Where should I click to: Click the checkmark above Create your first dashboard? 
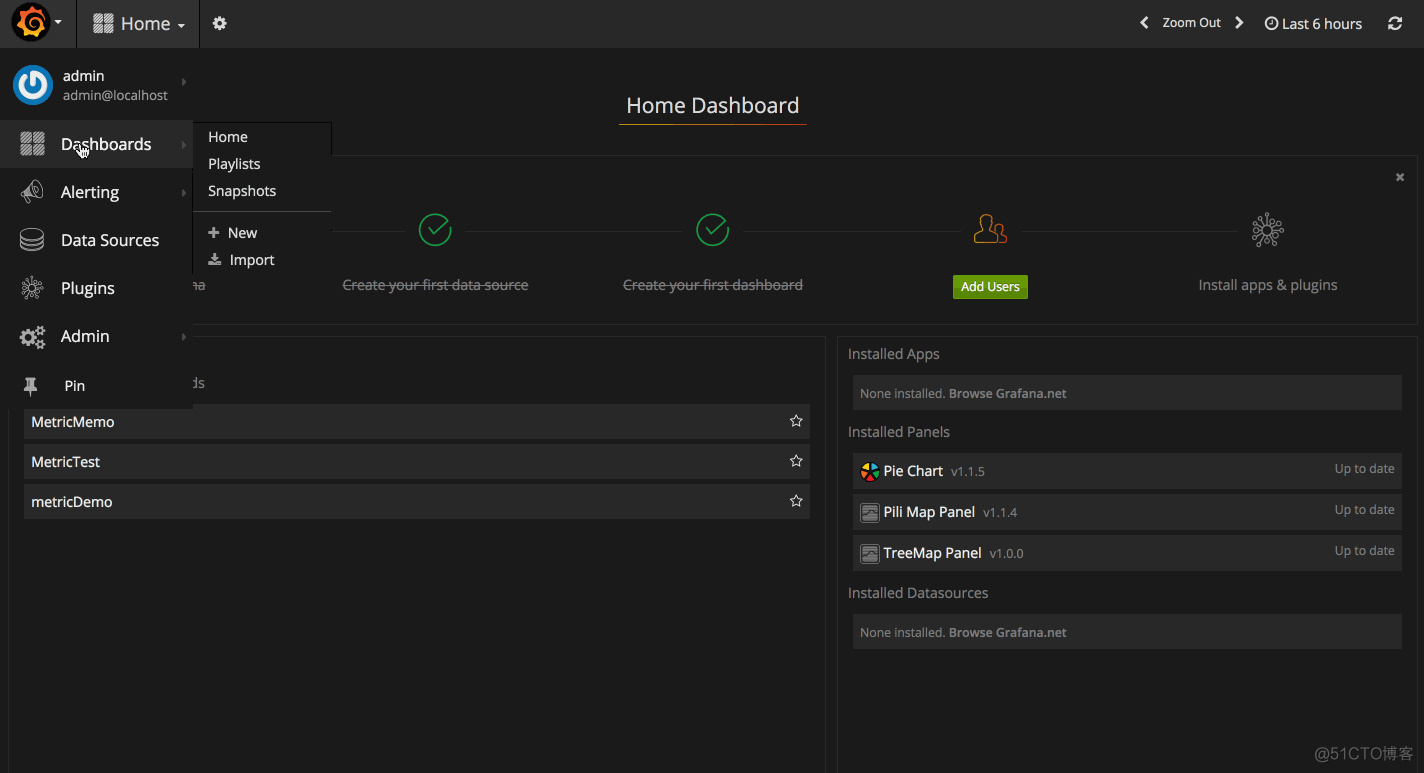click(712, 229)
